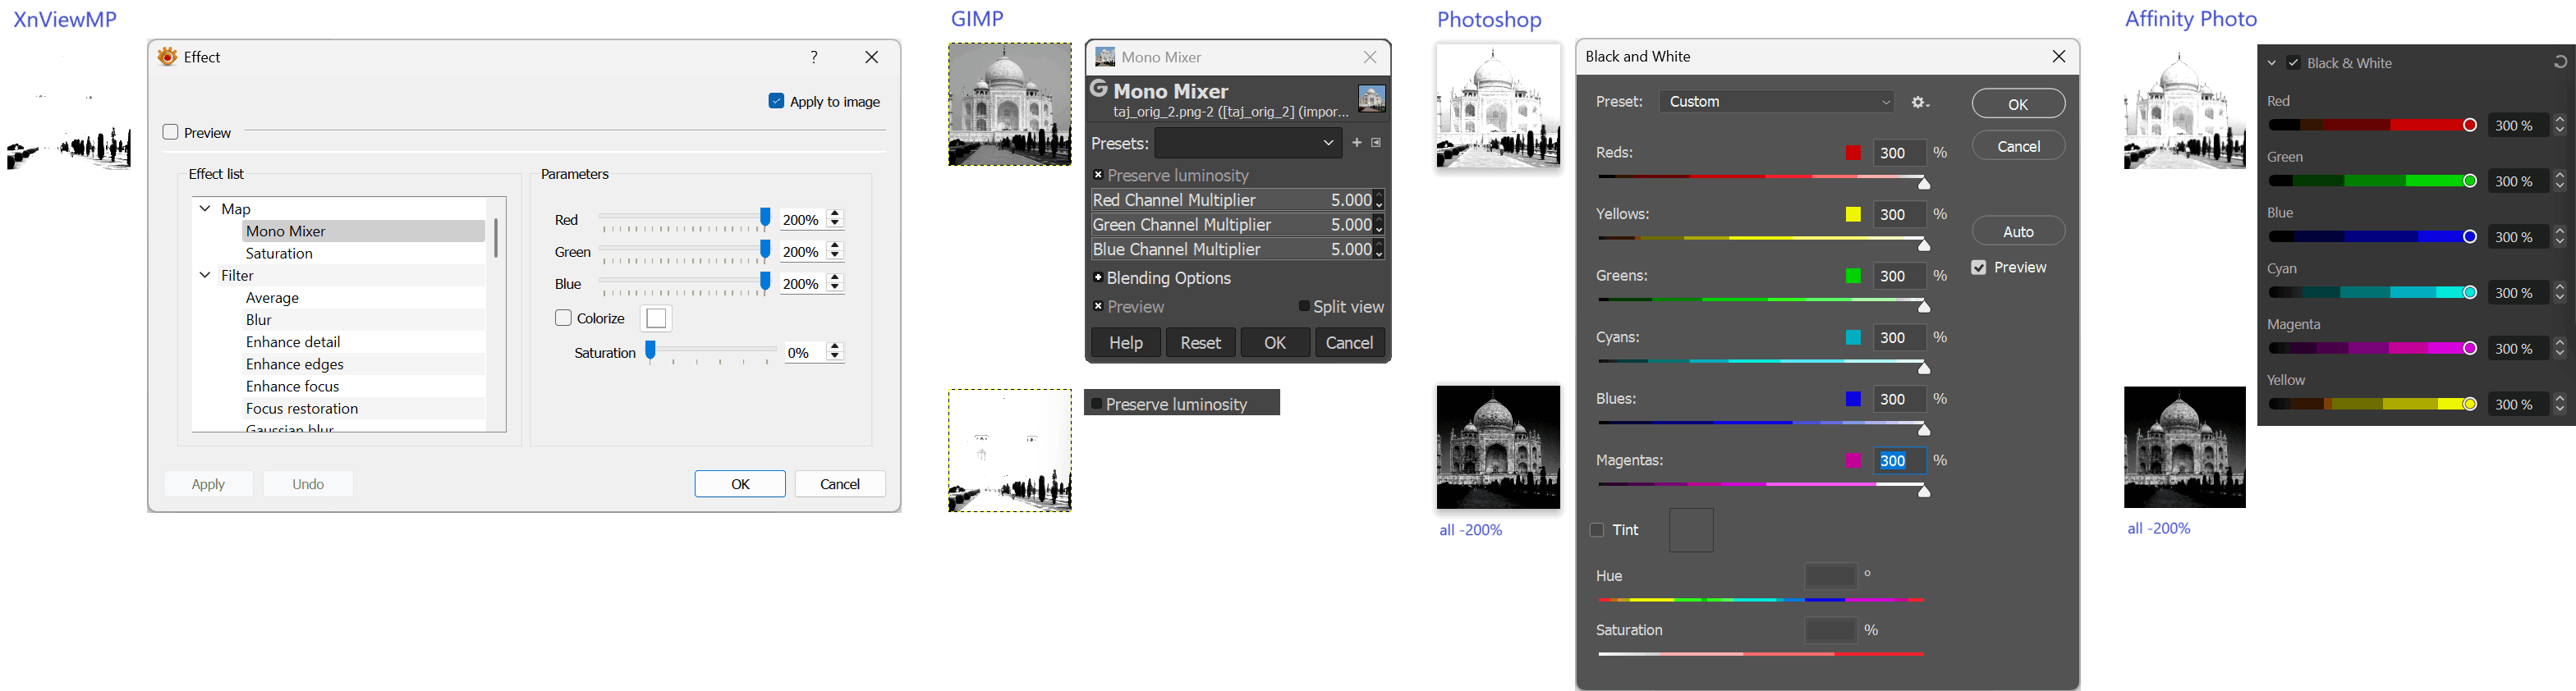Viewport: 2576px width, 691px height.
Task: Reset the Affinity Black & White adjustment
Action: [2560, 62]
